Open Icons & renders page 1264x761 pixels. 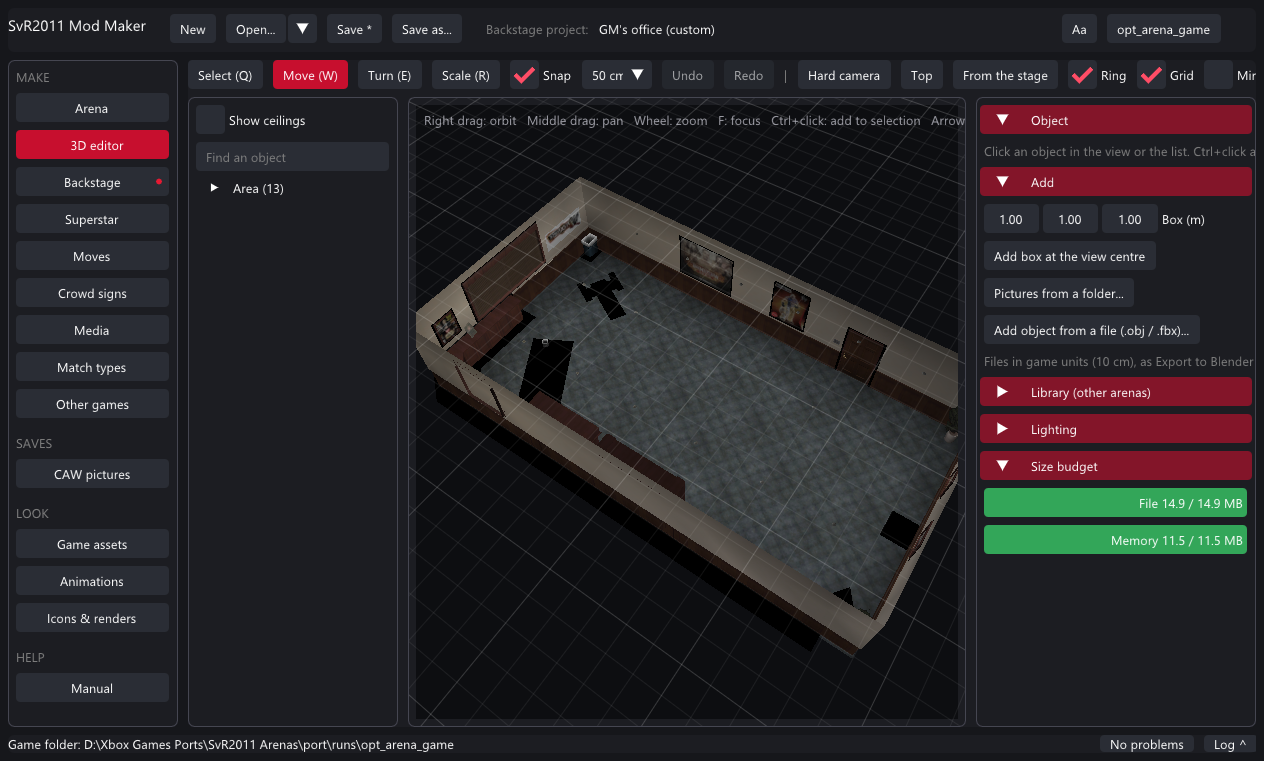pyautogui.click(x=92, y=618)
